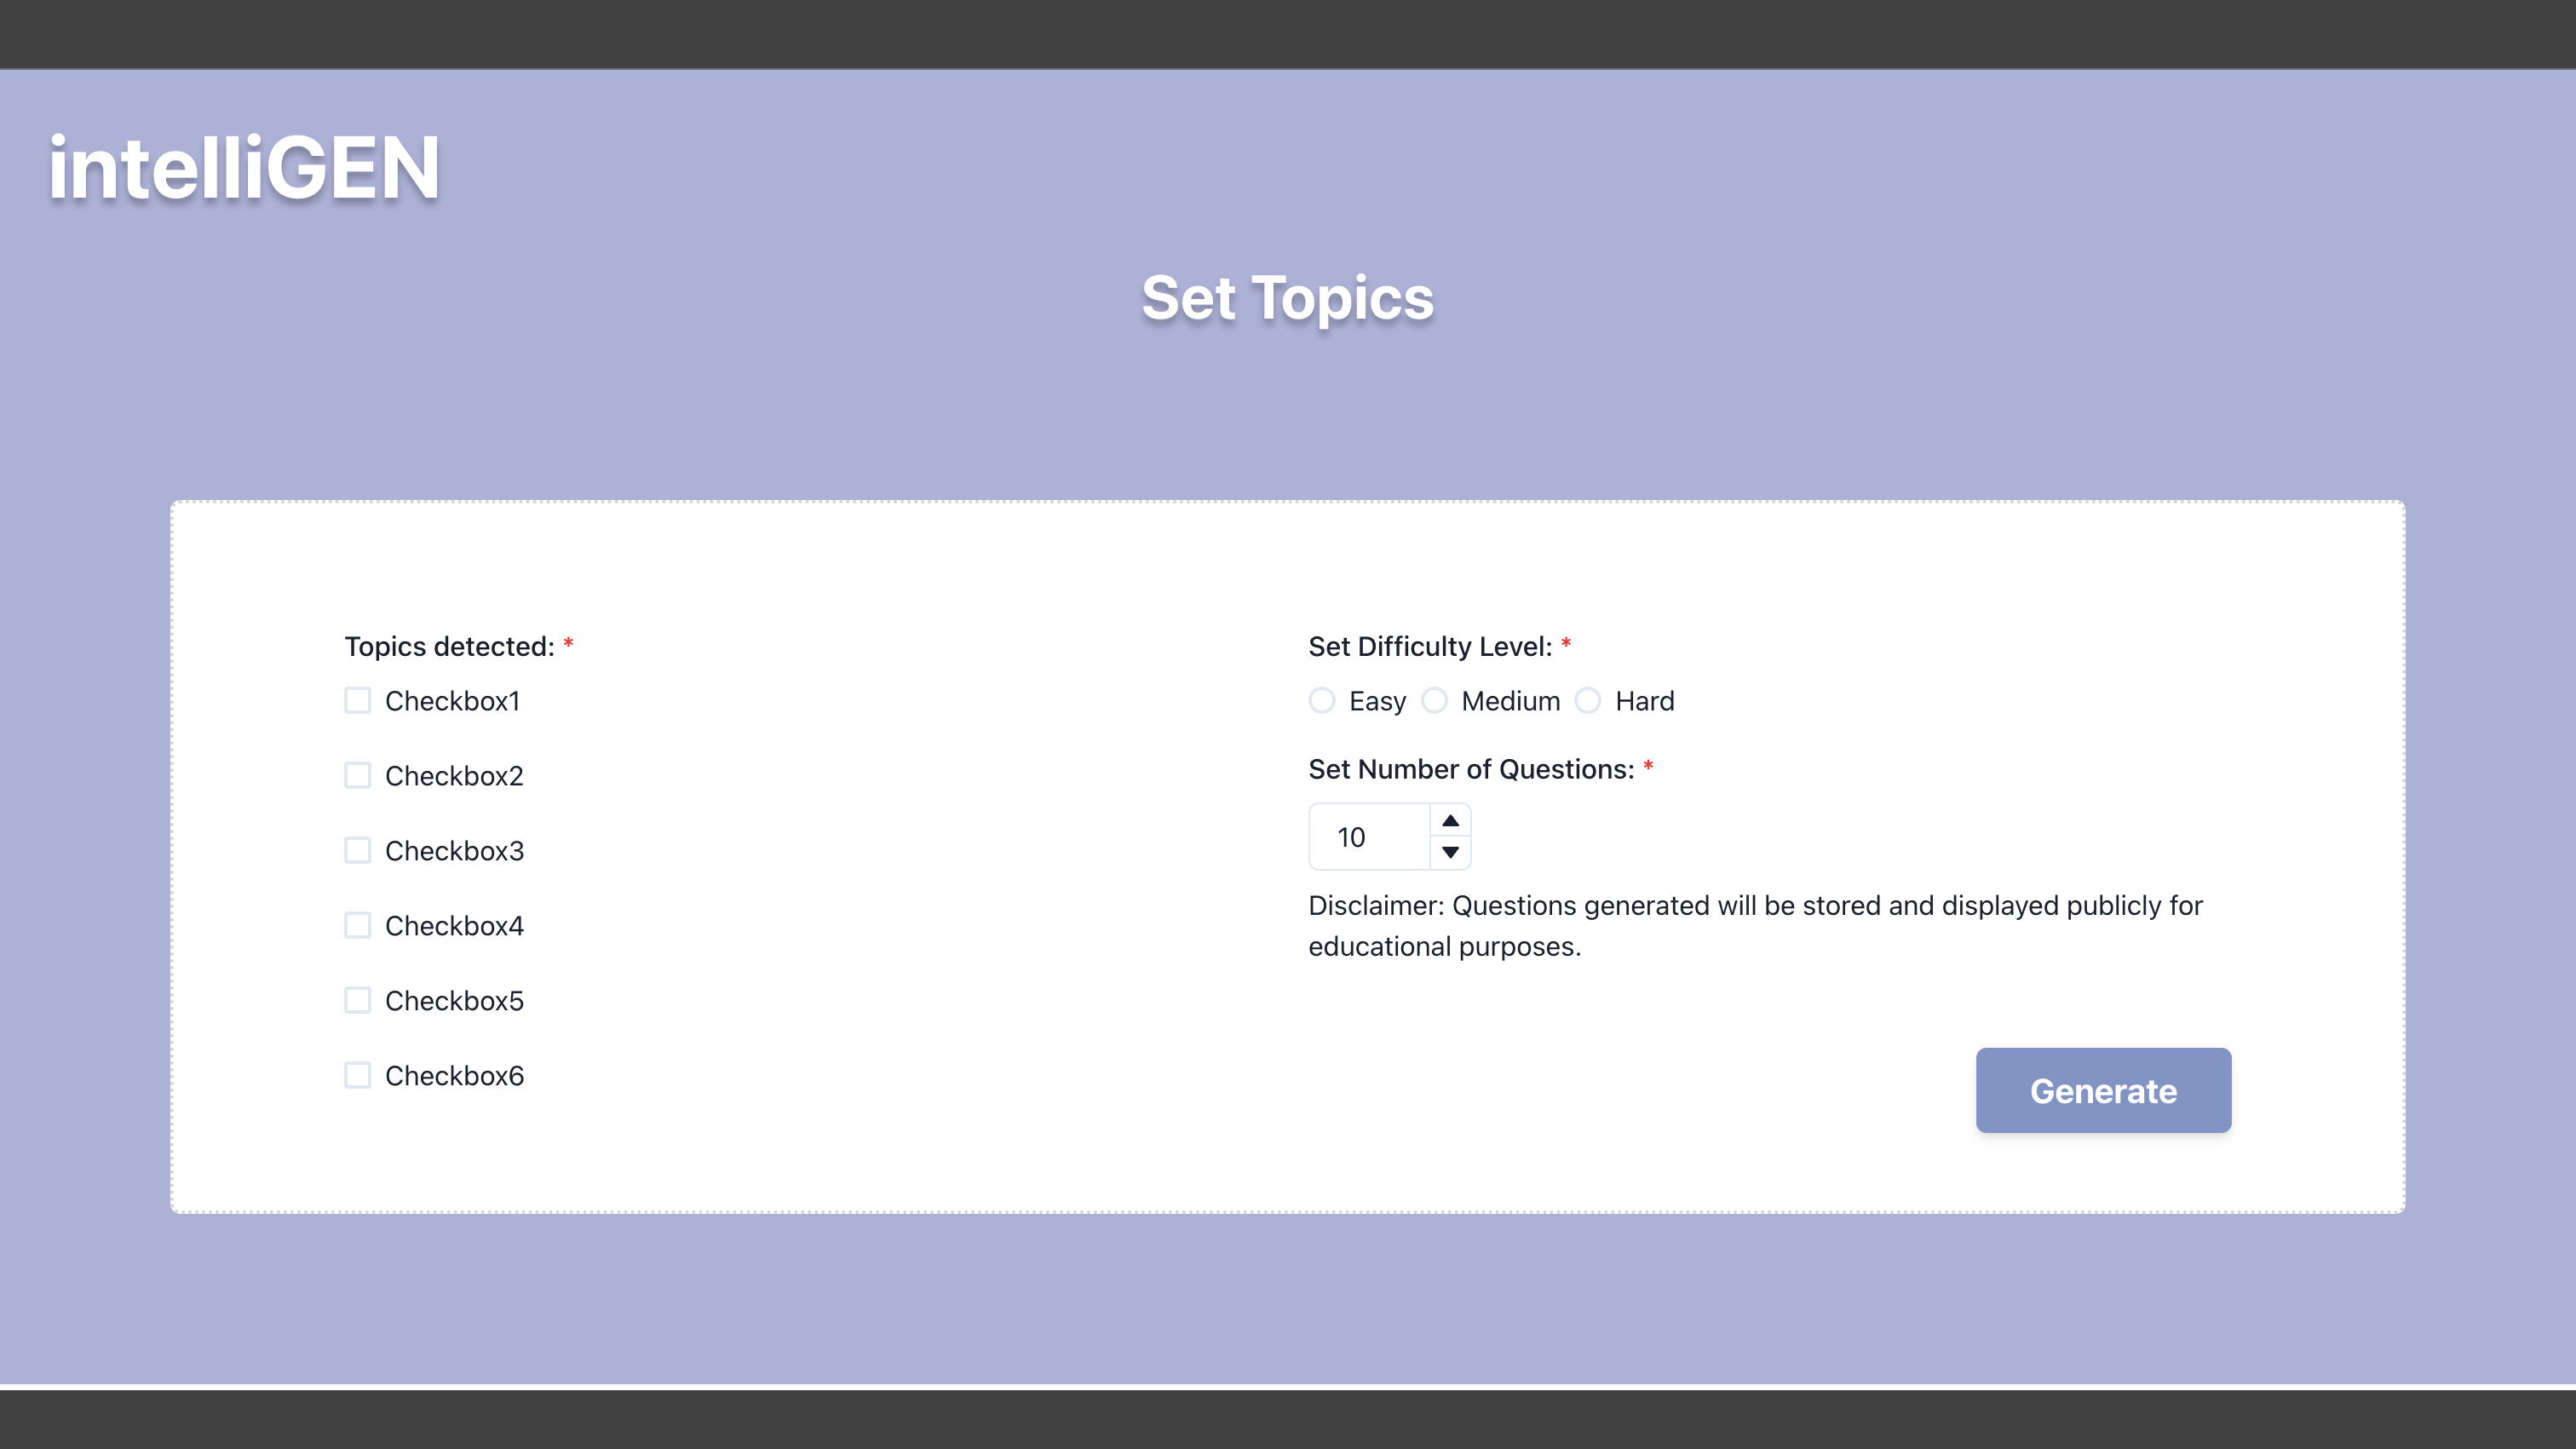The image size is (2576, 1449).
Task: Mark the Checkbox6 topic checkbox
Action: (x=357, y=1075)
